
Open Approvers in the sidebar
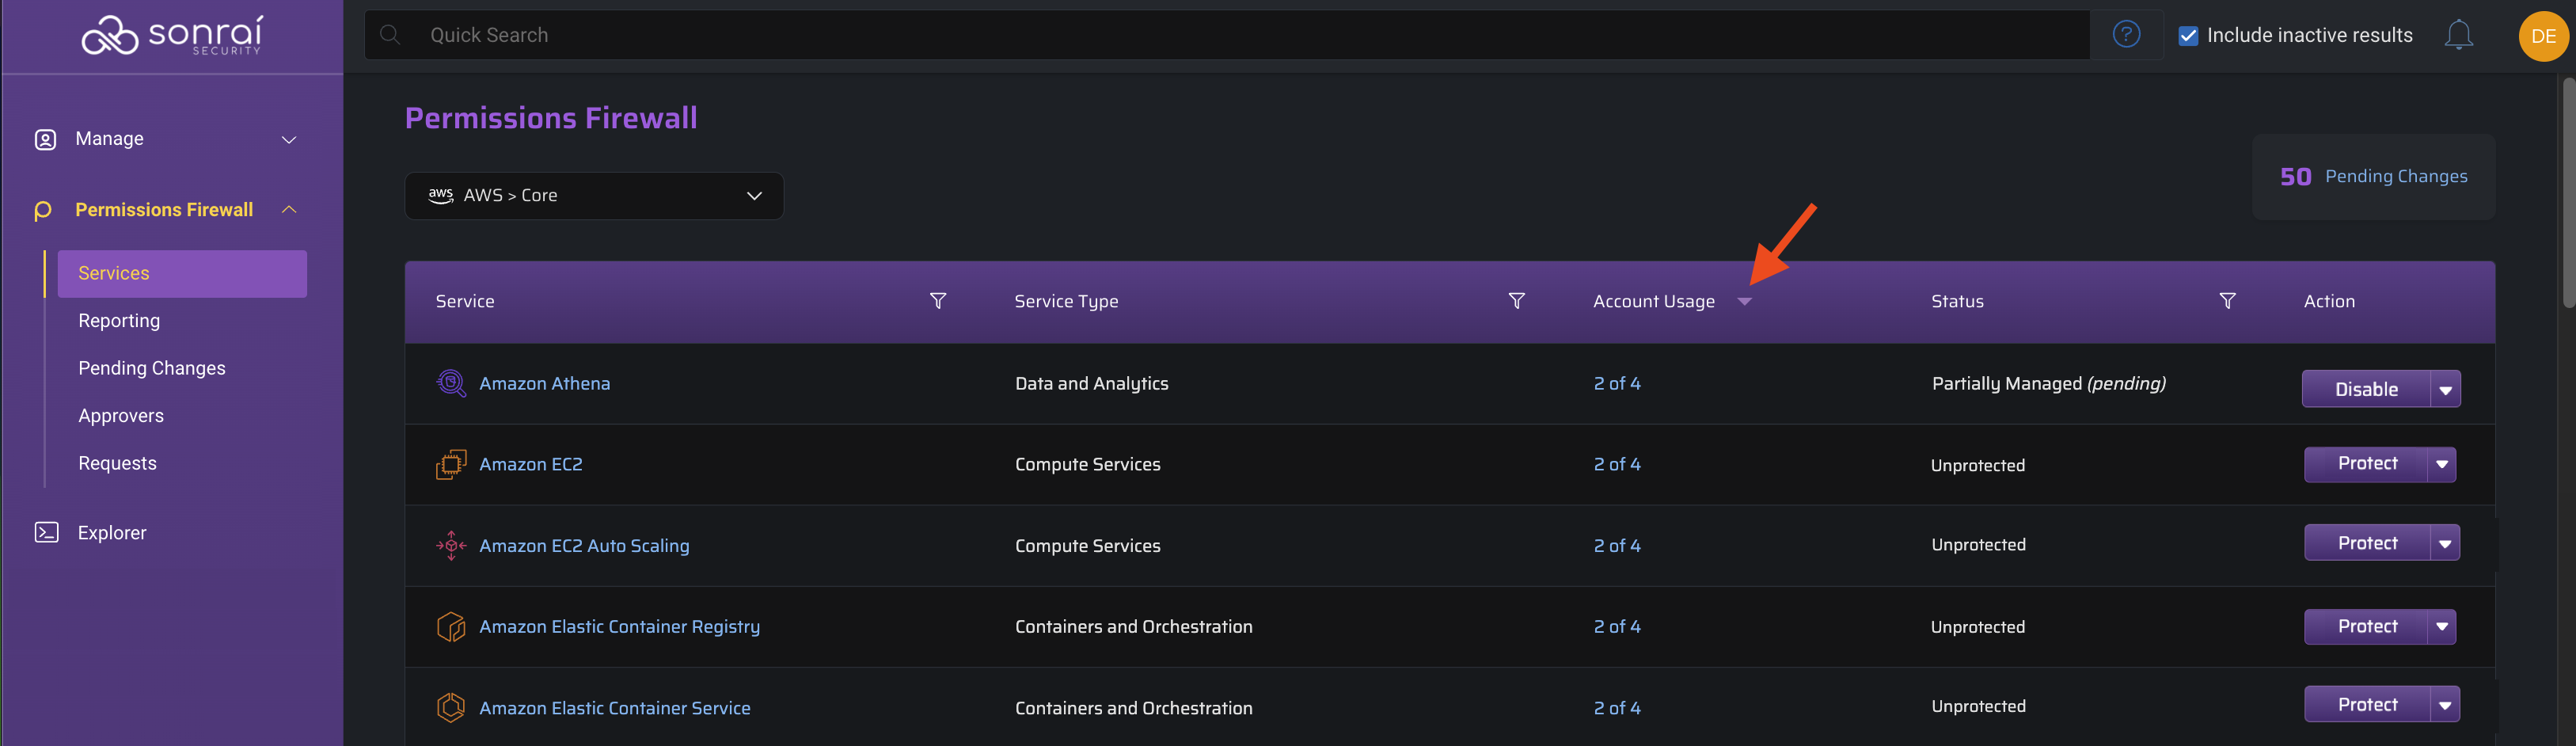coord(121,416)
